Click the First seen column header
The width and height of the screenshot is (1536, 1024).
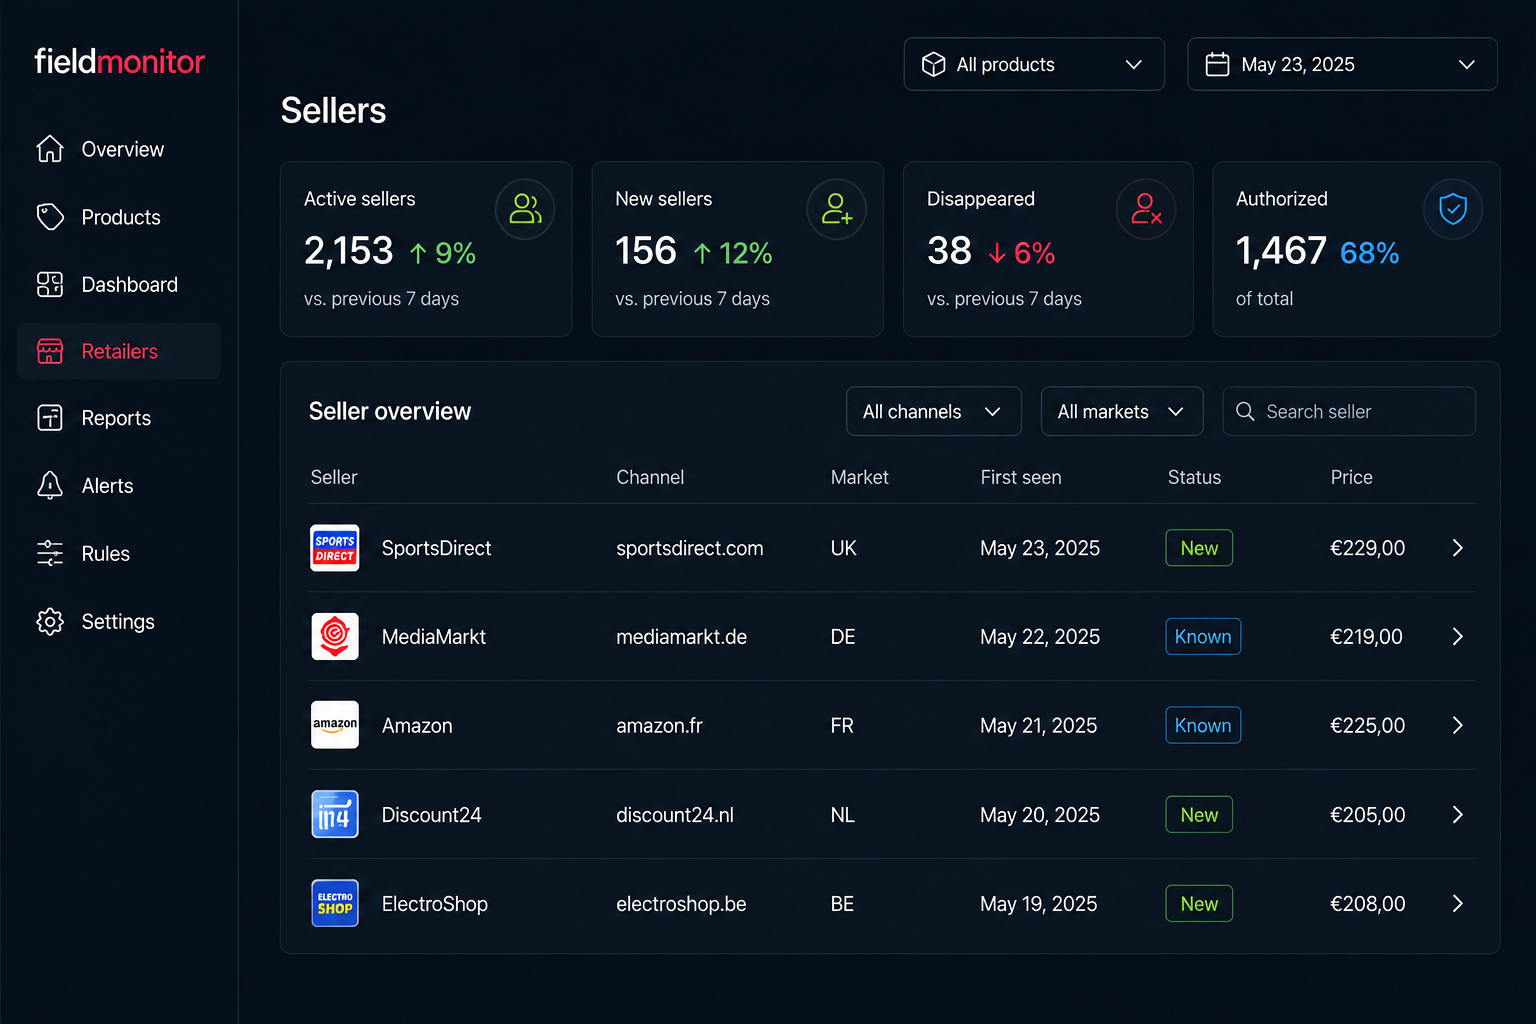pos(1021,477)
